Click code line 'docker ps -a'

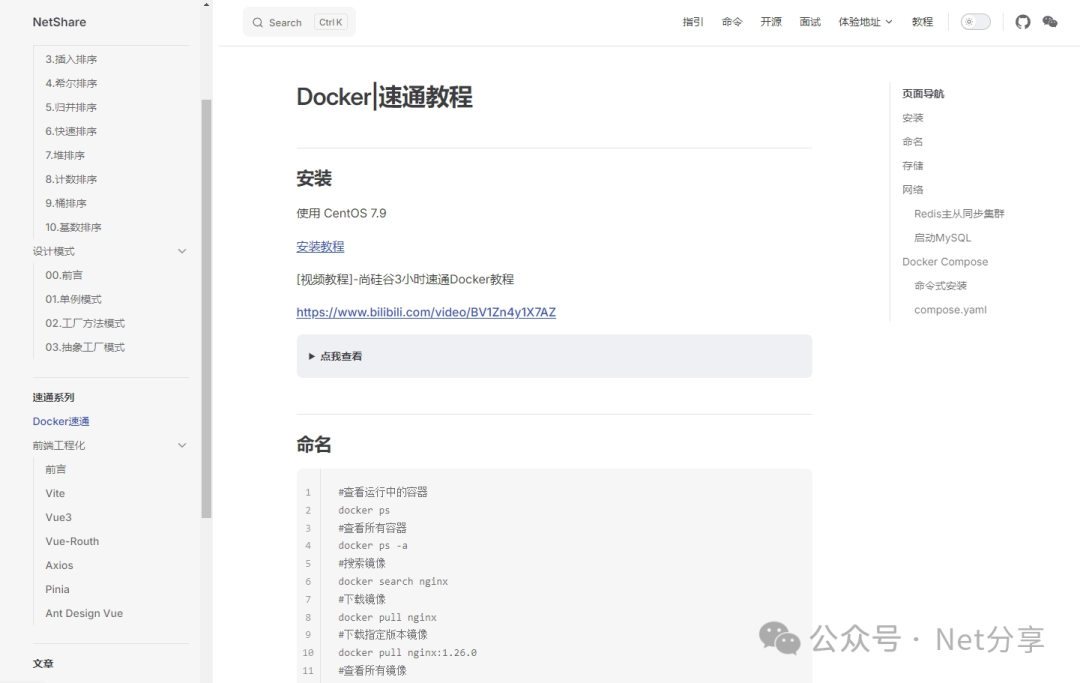(x=373, y=546)
